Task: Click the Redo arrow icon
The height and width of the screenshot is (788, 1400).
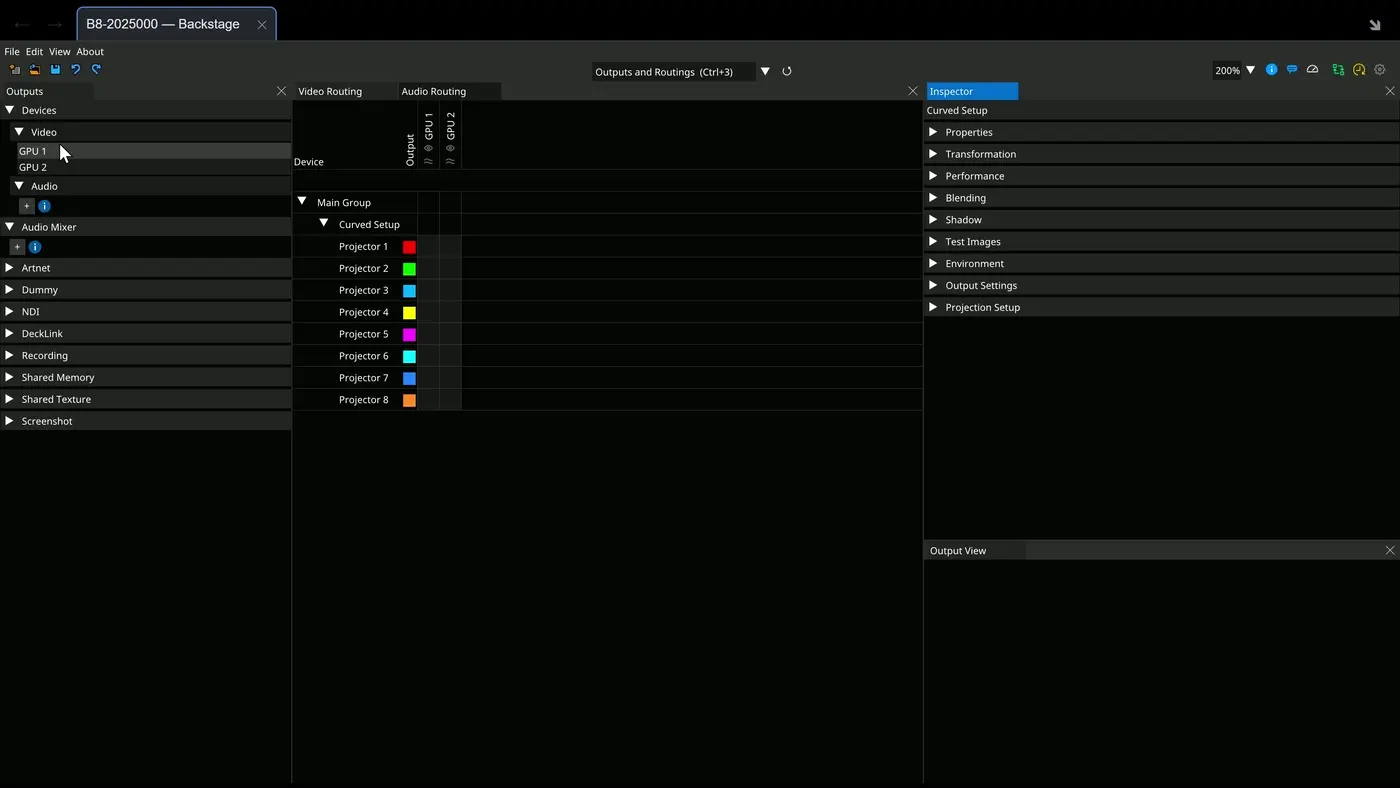Action: point(96,70)
